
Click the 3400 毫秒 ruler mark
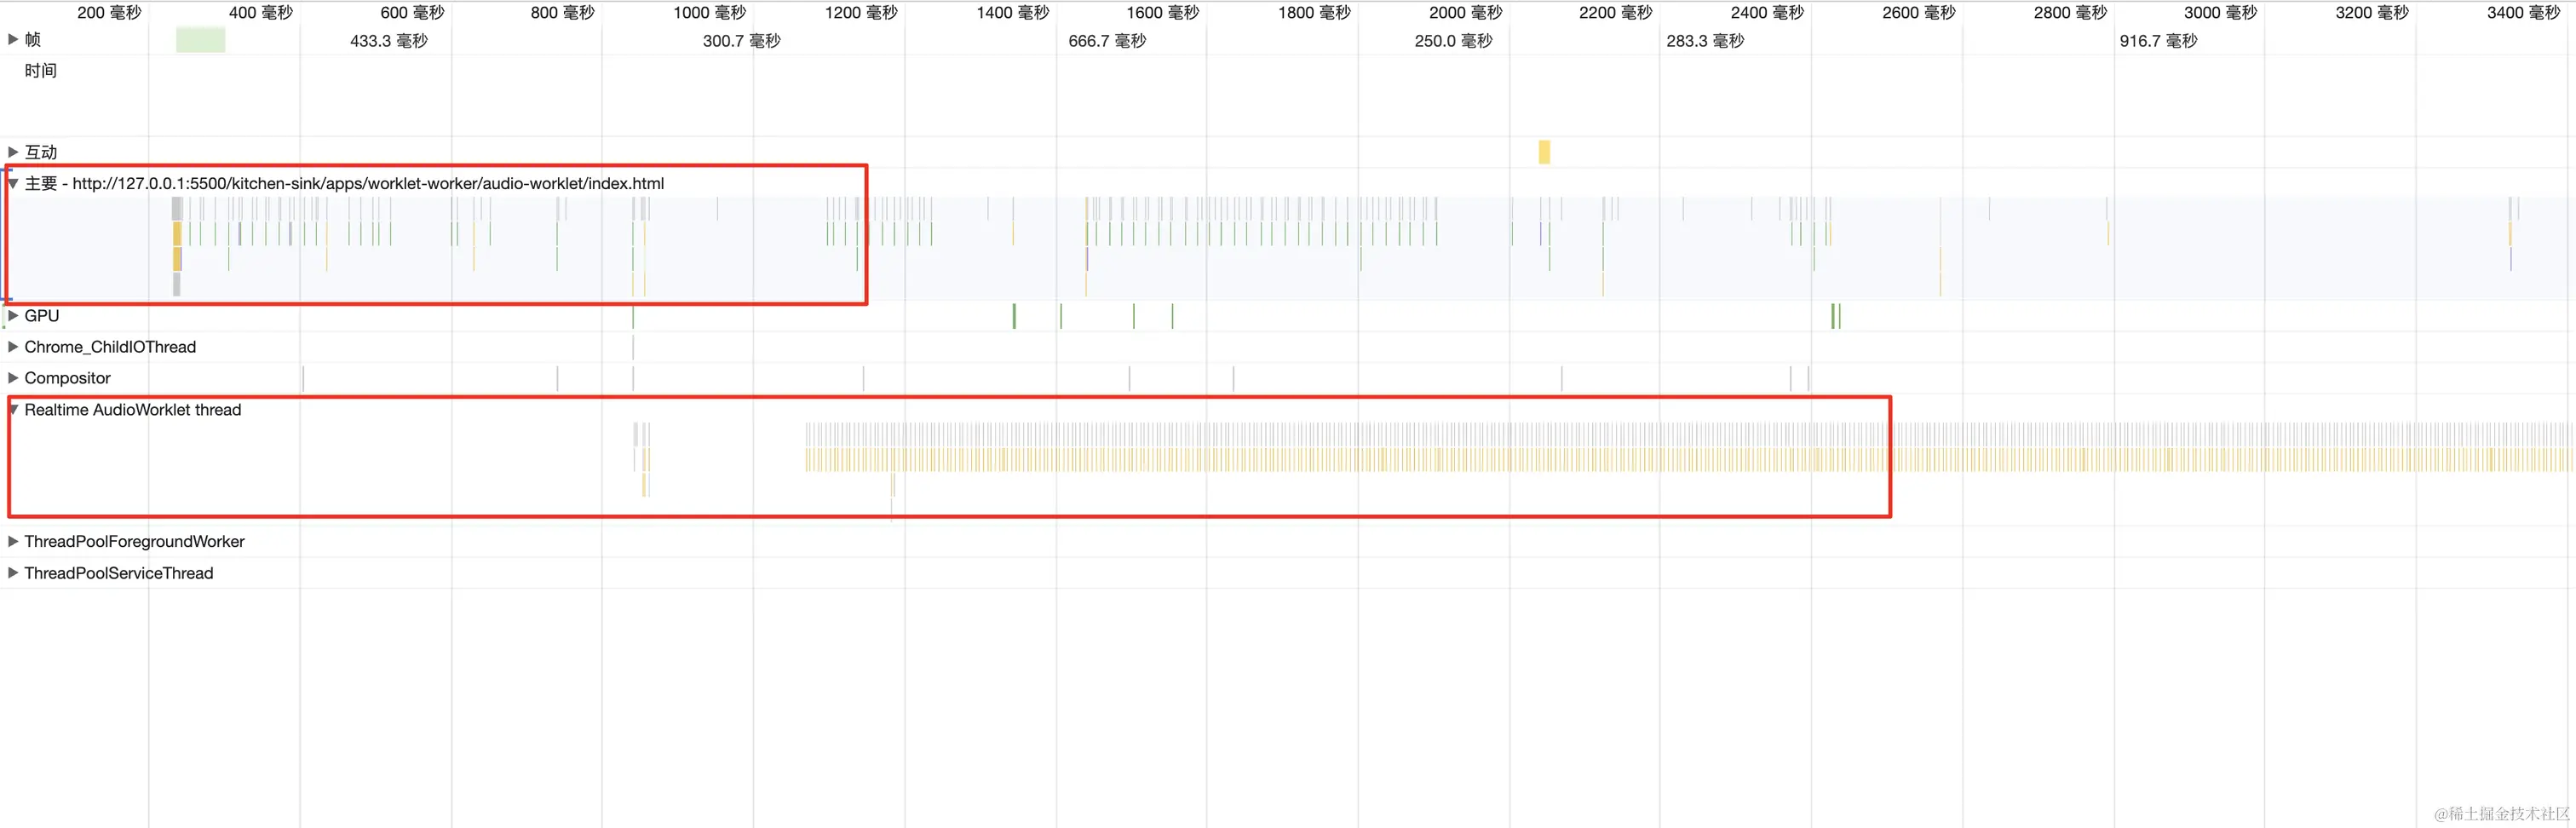(2523, 12)
